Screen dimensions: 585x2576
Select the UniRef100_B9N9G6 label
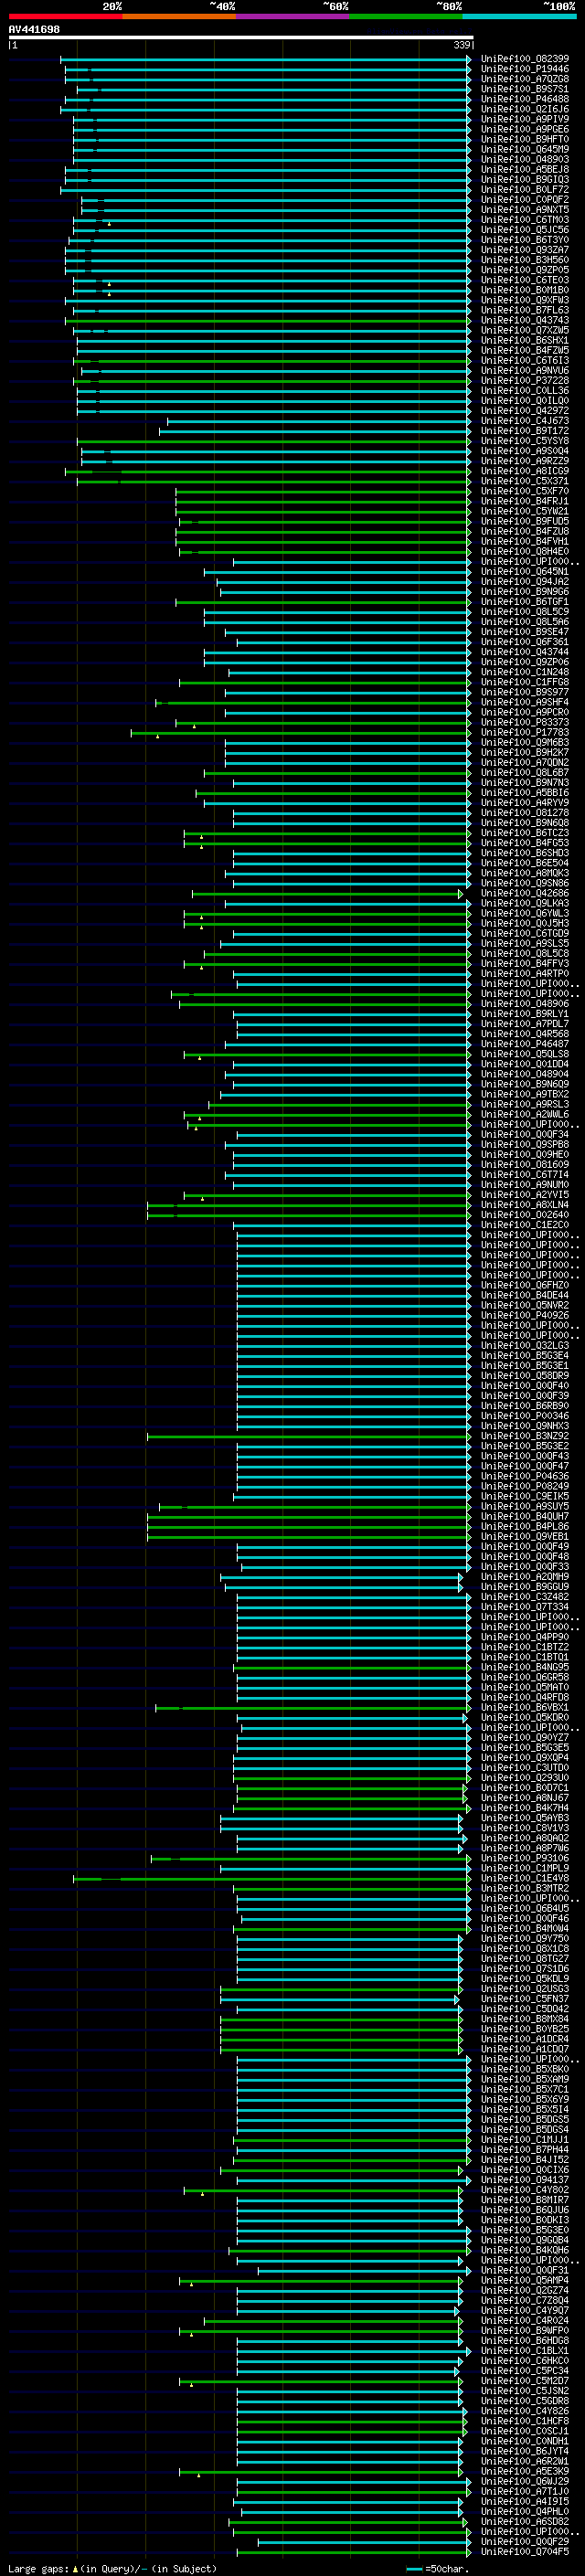525,592
